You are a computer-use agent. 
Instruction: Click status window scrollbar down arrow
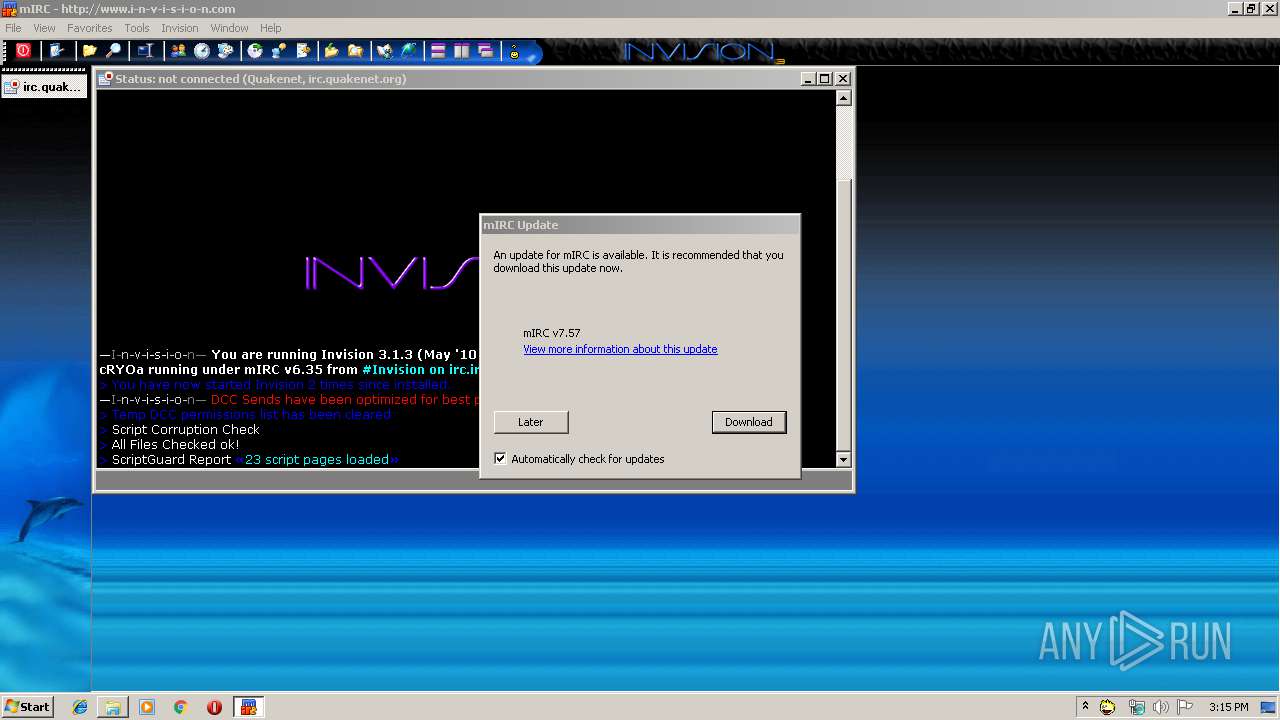(843, 459)
